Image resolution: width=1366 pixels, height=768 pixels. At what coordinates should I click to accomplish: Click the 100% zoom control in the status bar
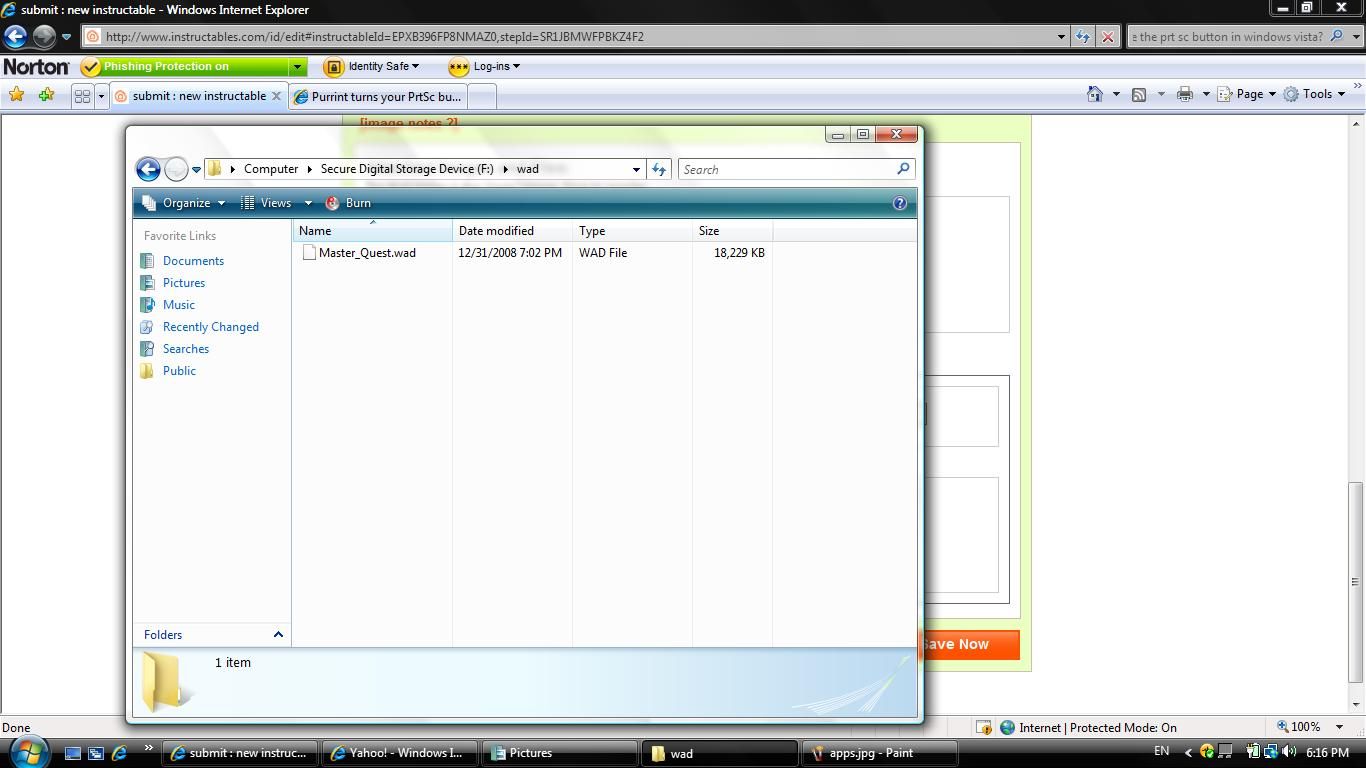1300,727
